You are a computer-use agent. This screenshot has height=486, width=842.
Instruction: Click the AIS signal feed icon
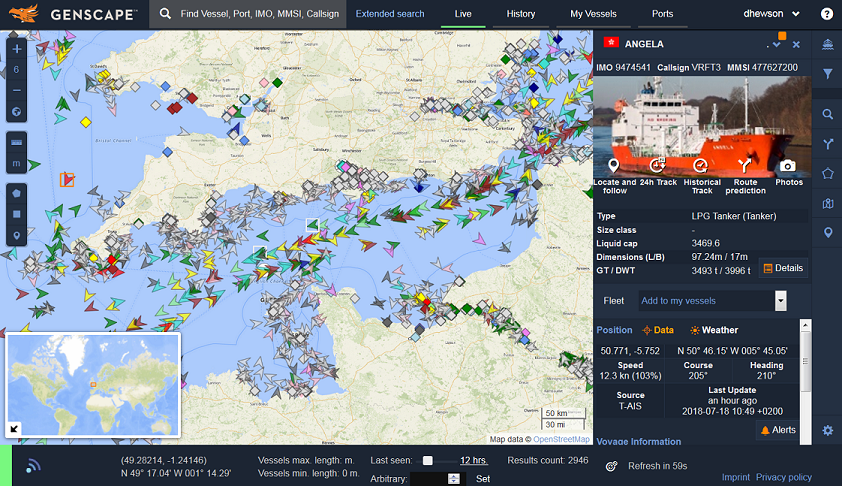tap(33, 466)
